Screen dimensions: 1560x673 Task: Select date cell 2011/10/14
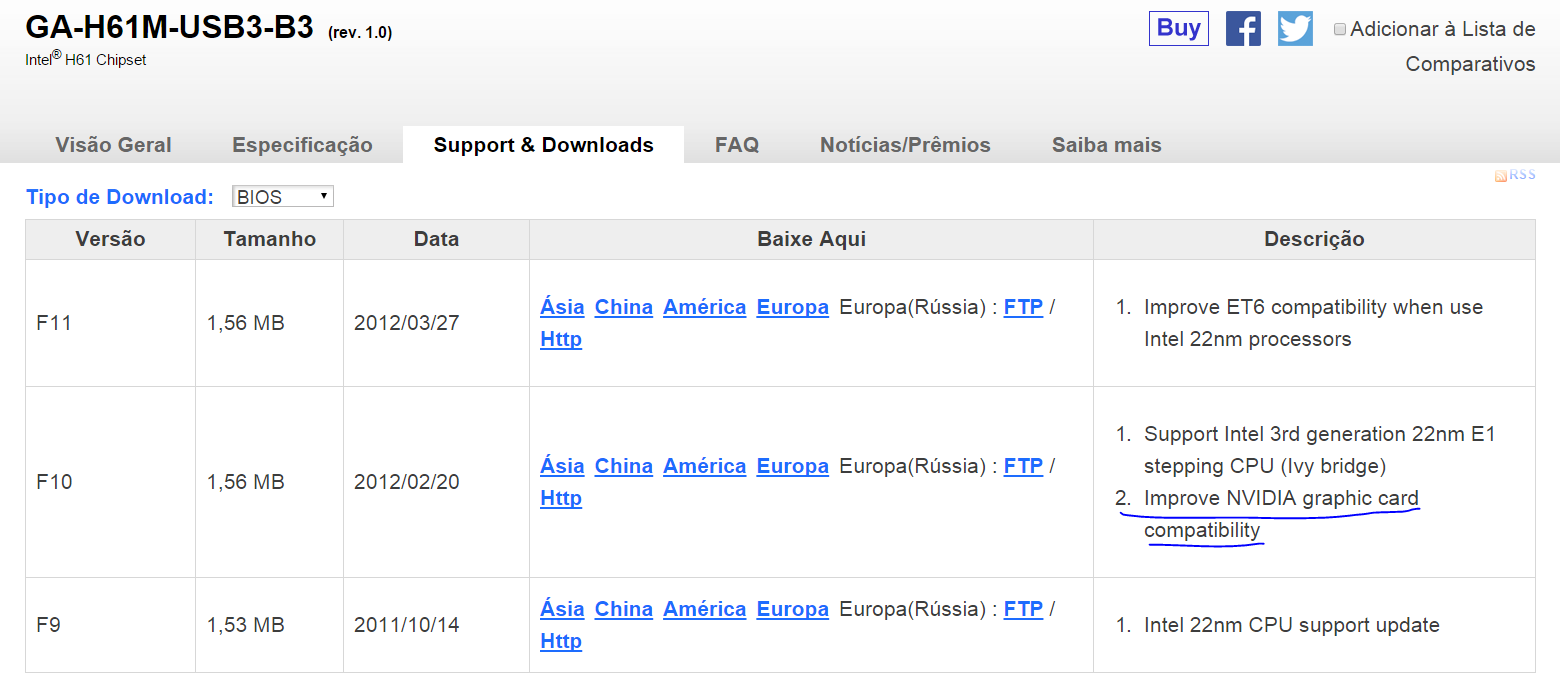point(436,625)
